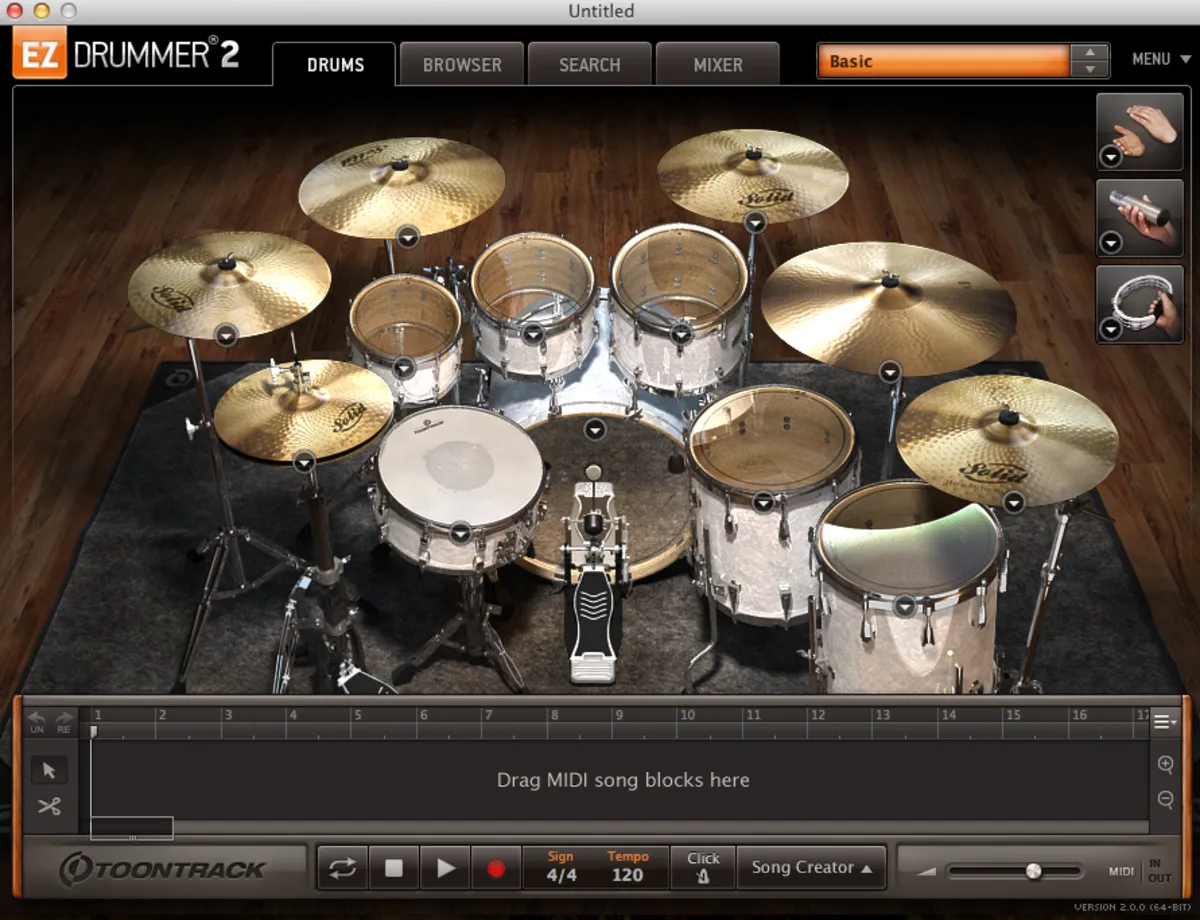Open the kick drum options arrow
Viewport: 1200px width, 920px height.
click(595, 429)
